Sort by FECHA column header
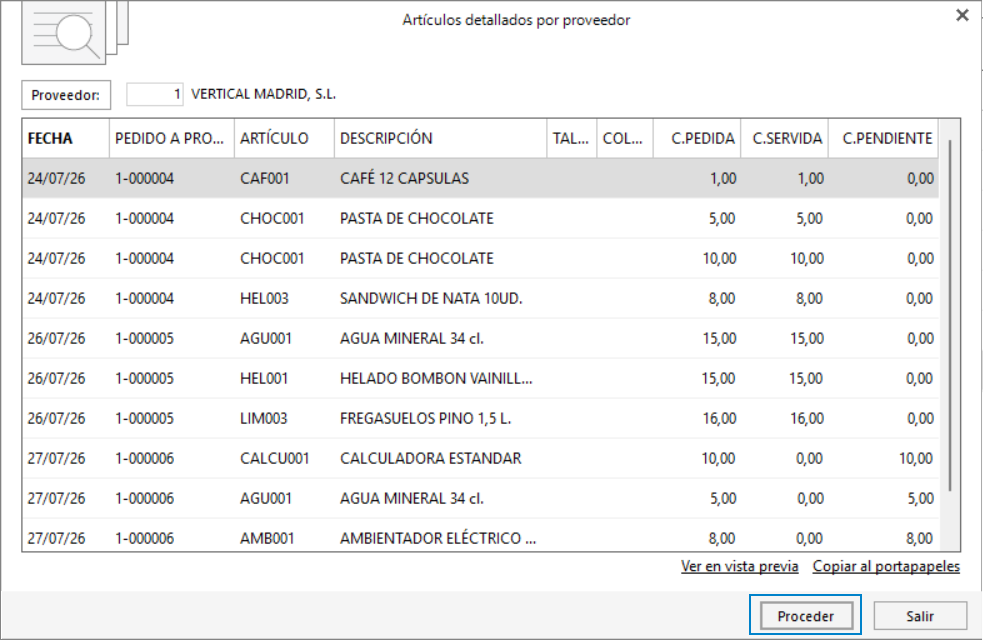Image resolution: width=983 pixels, height=640 pixels. tap(65, 139)
